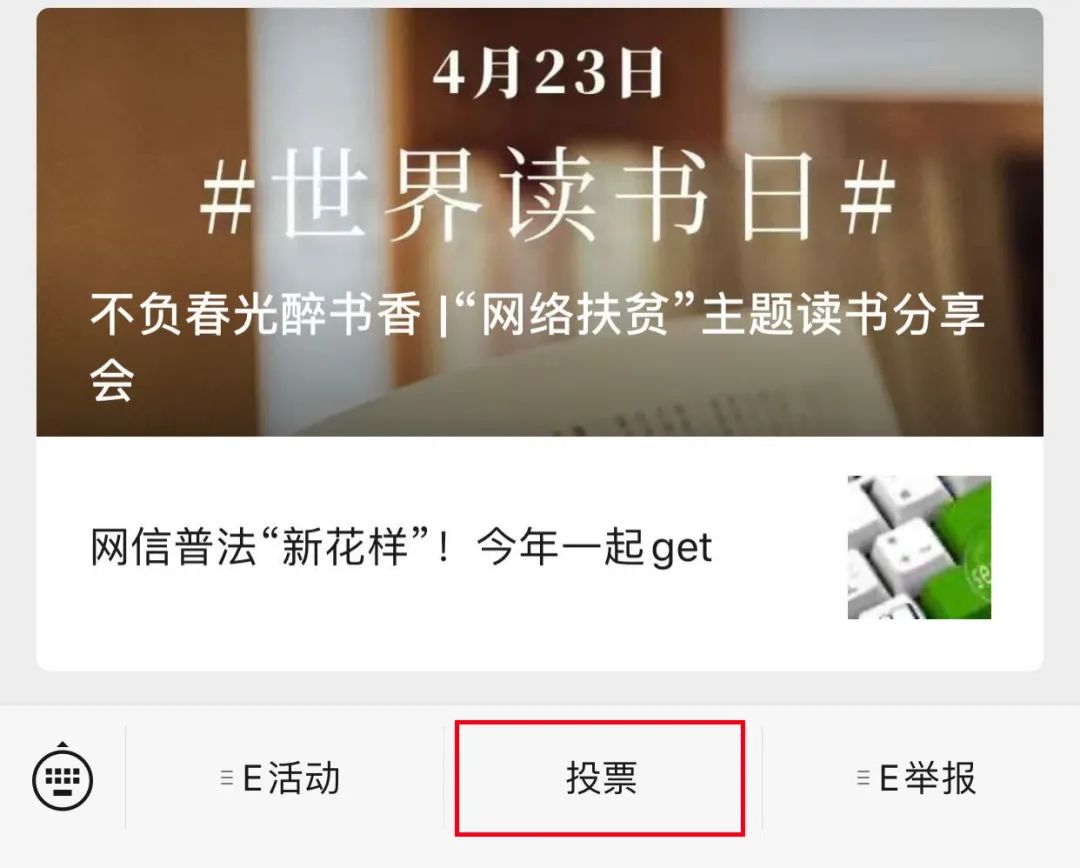
Task: Click the word get in second article title
Action: [x=681, y=549]
